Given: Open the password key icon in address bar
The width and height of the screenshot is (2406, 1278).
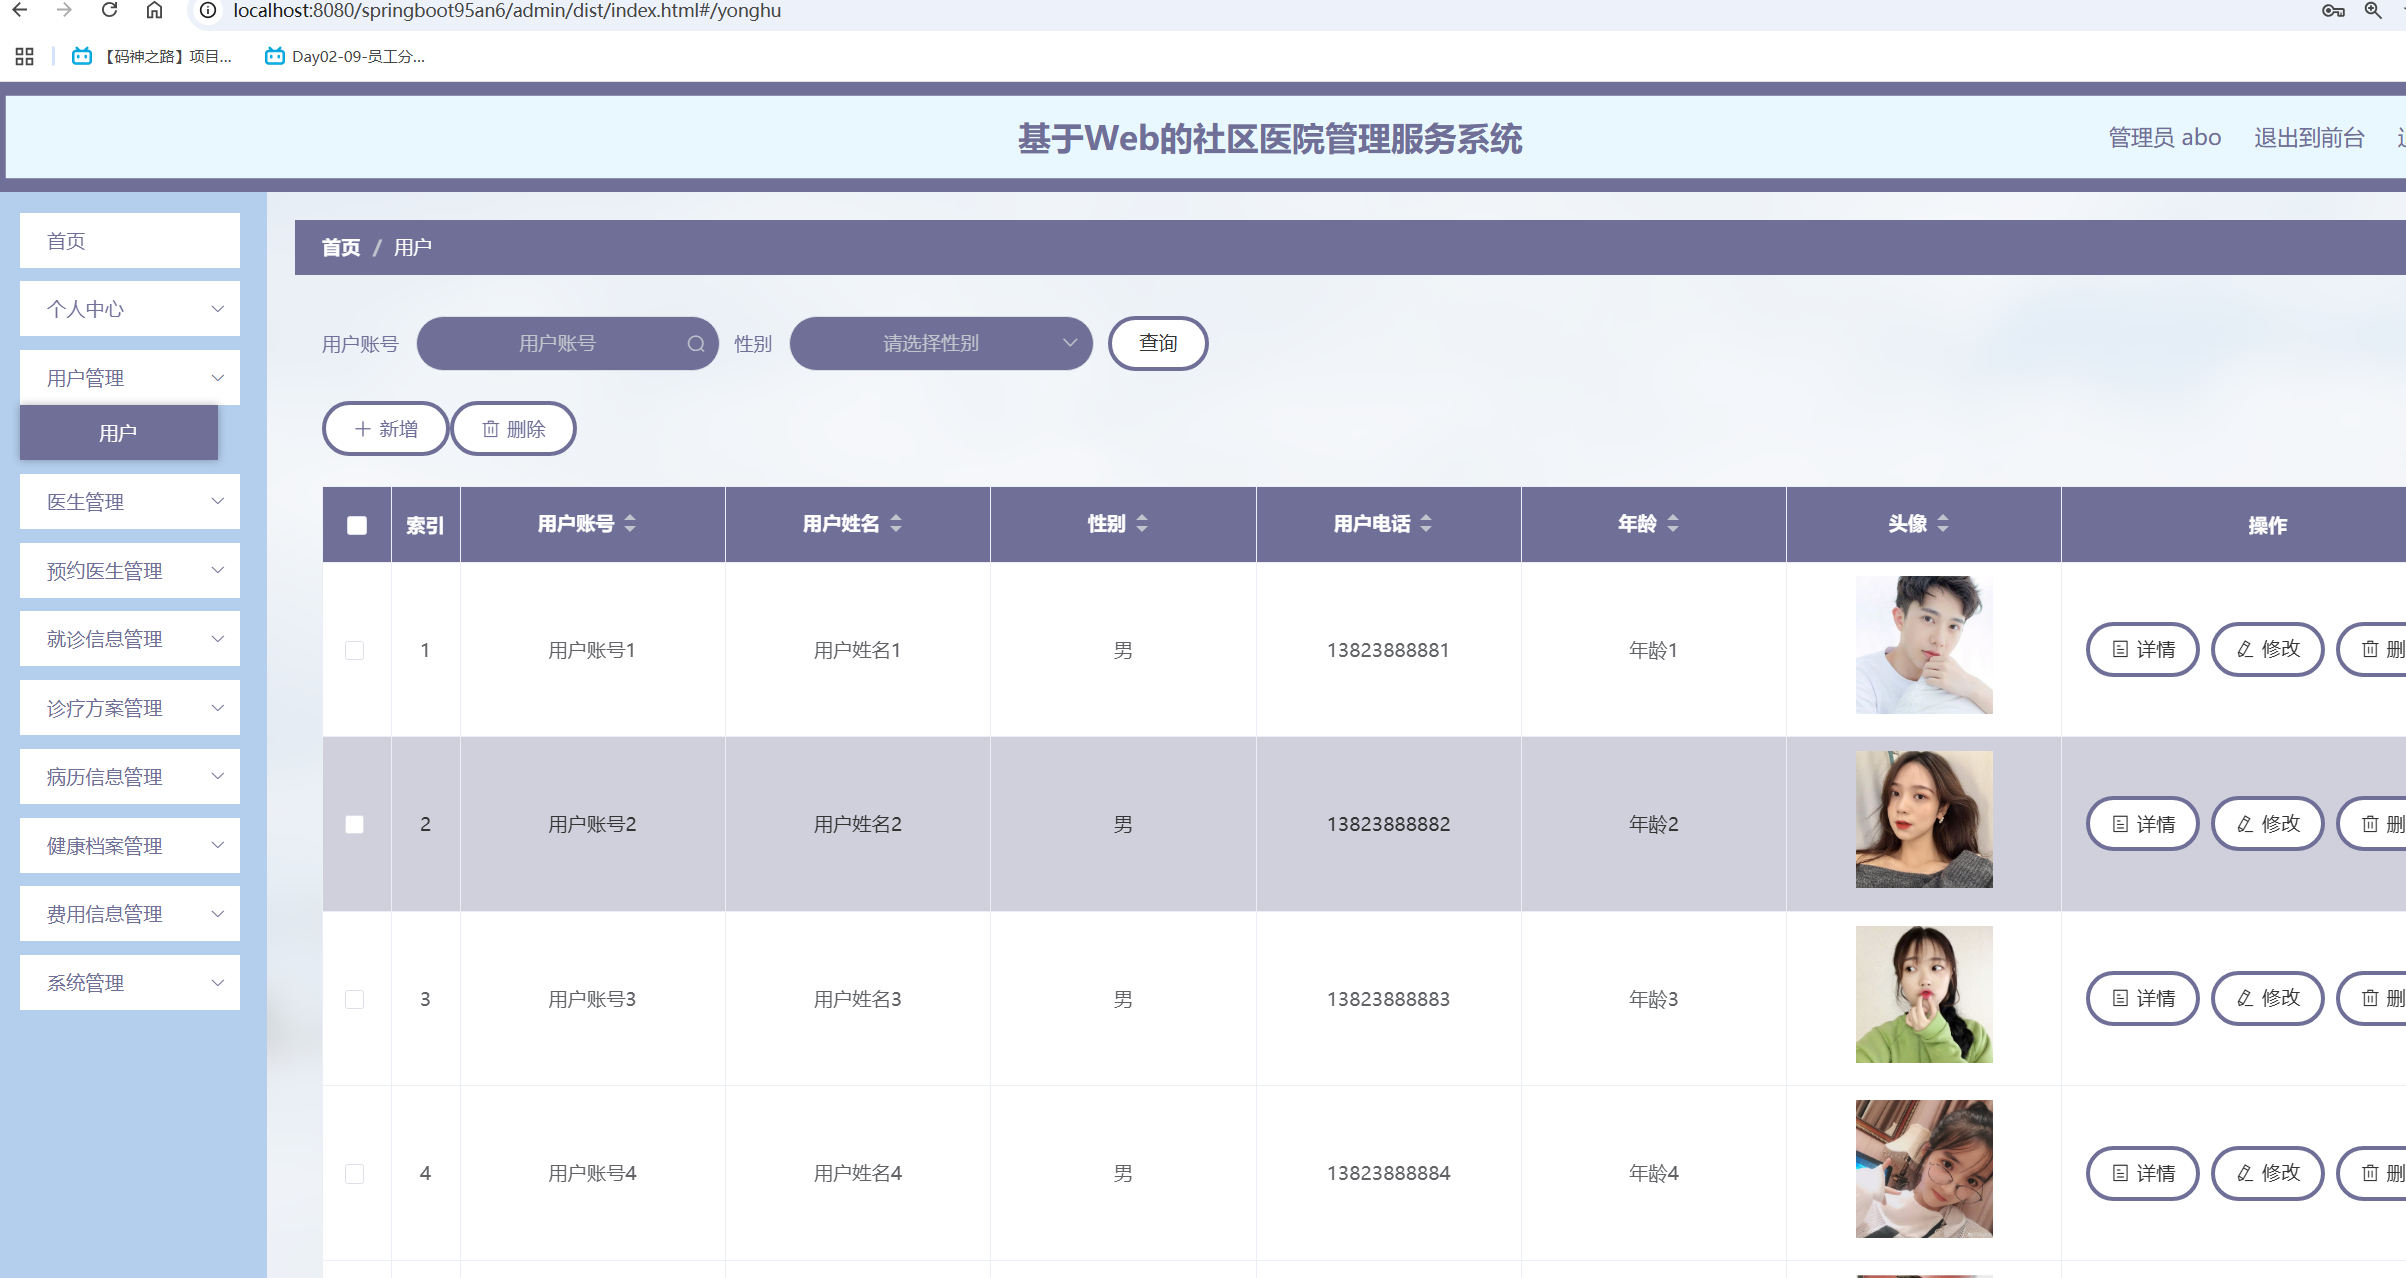Looking at the screenshot, I should click(x=2333, y=10).
